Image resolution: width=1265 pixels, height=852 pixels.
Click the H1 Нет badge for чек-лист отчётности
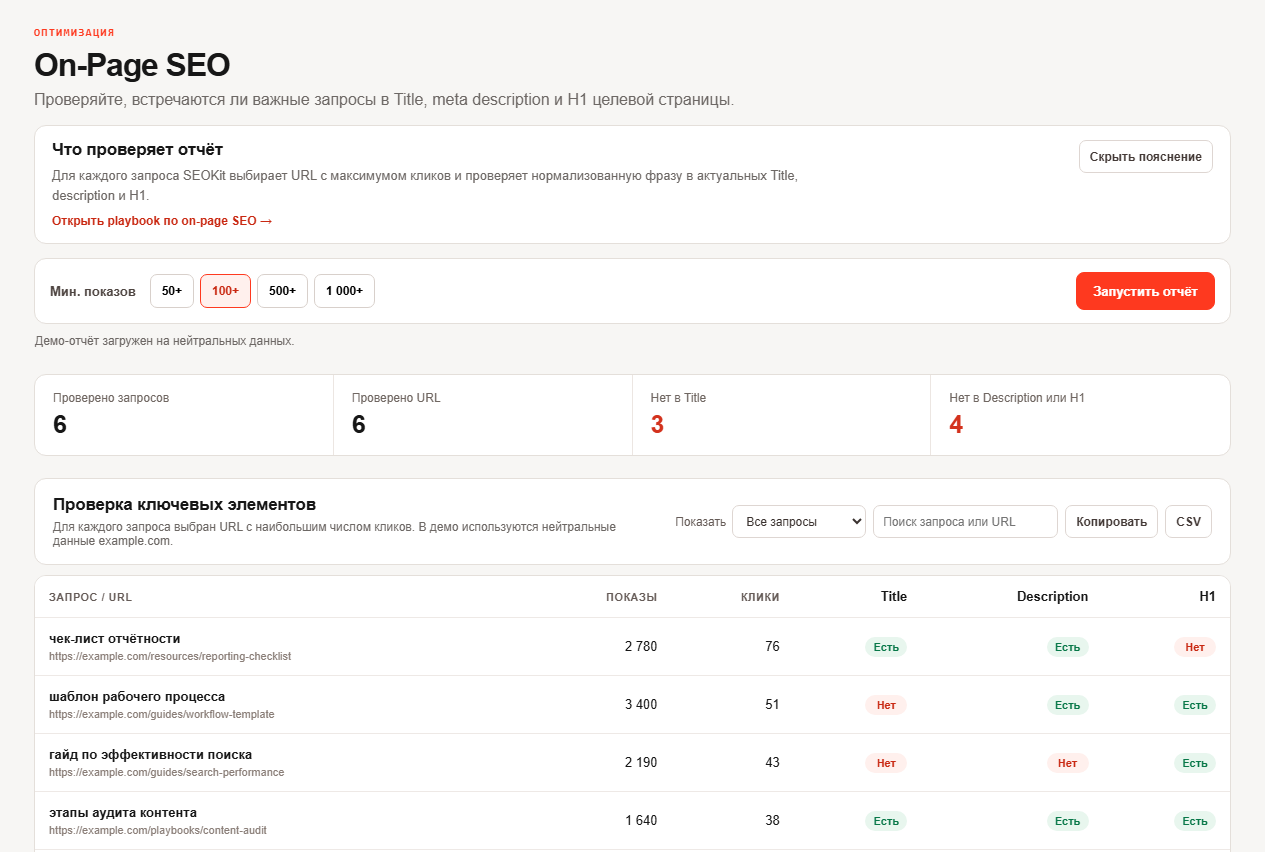tap(1195, 647)
